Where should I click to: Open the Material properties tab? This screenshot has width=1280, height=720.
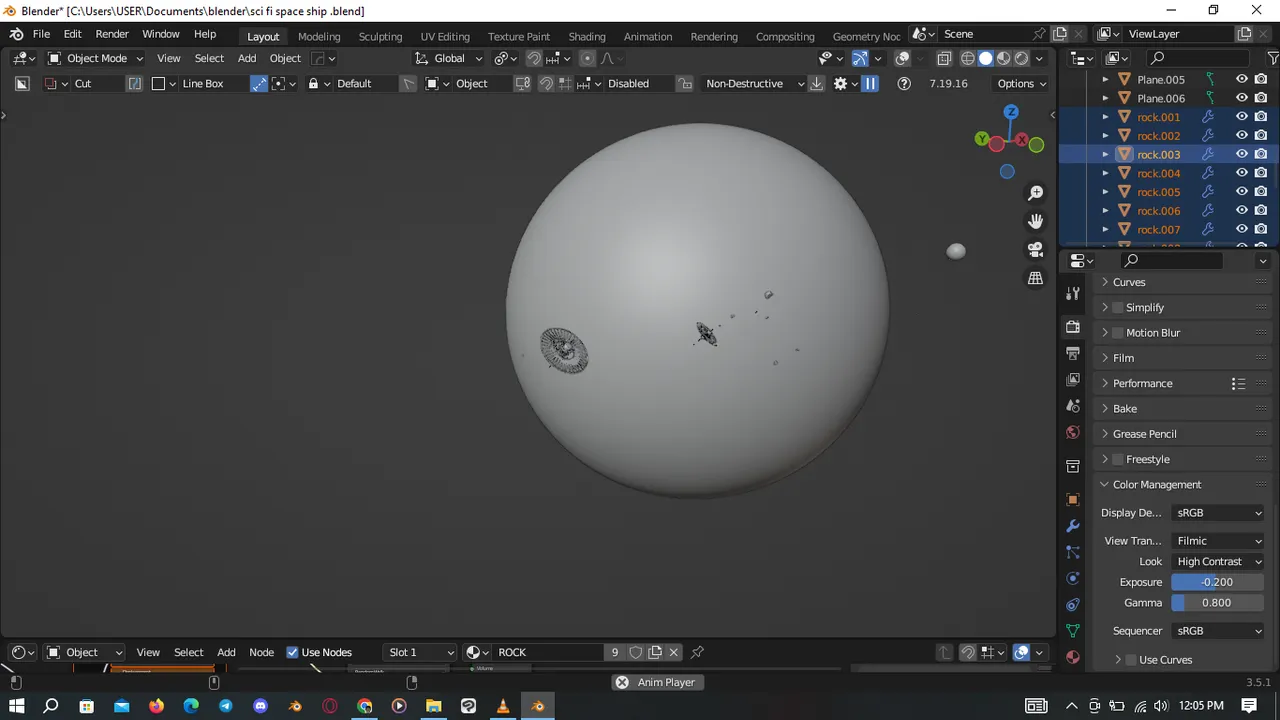pyautogui.click(x=1073, y=657)
